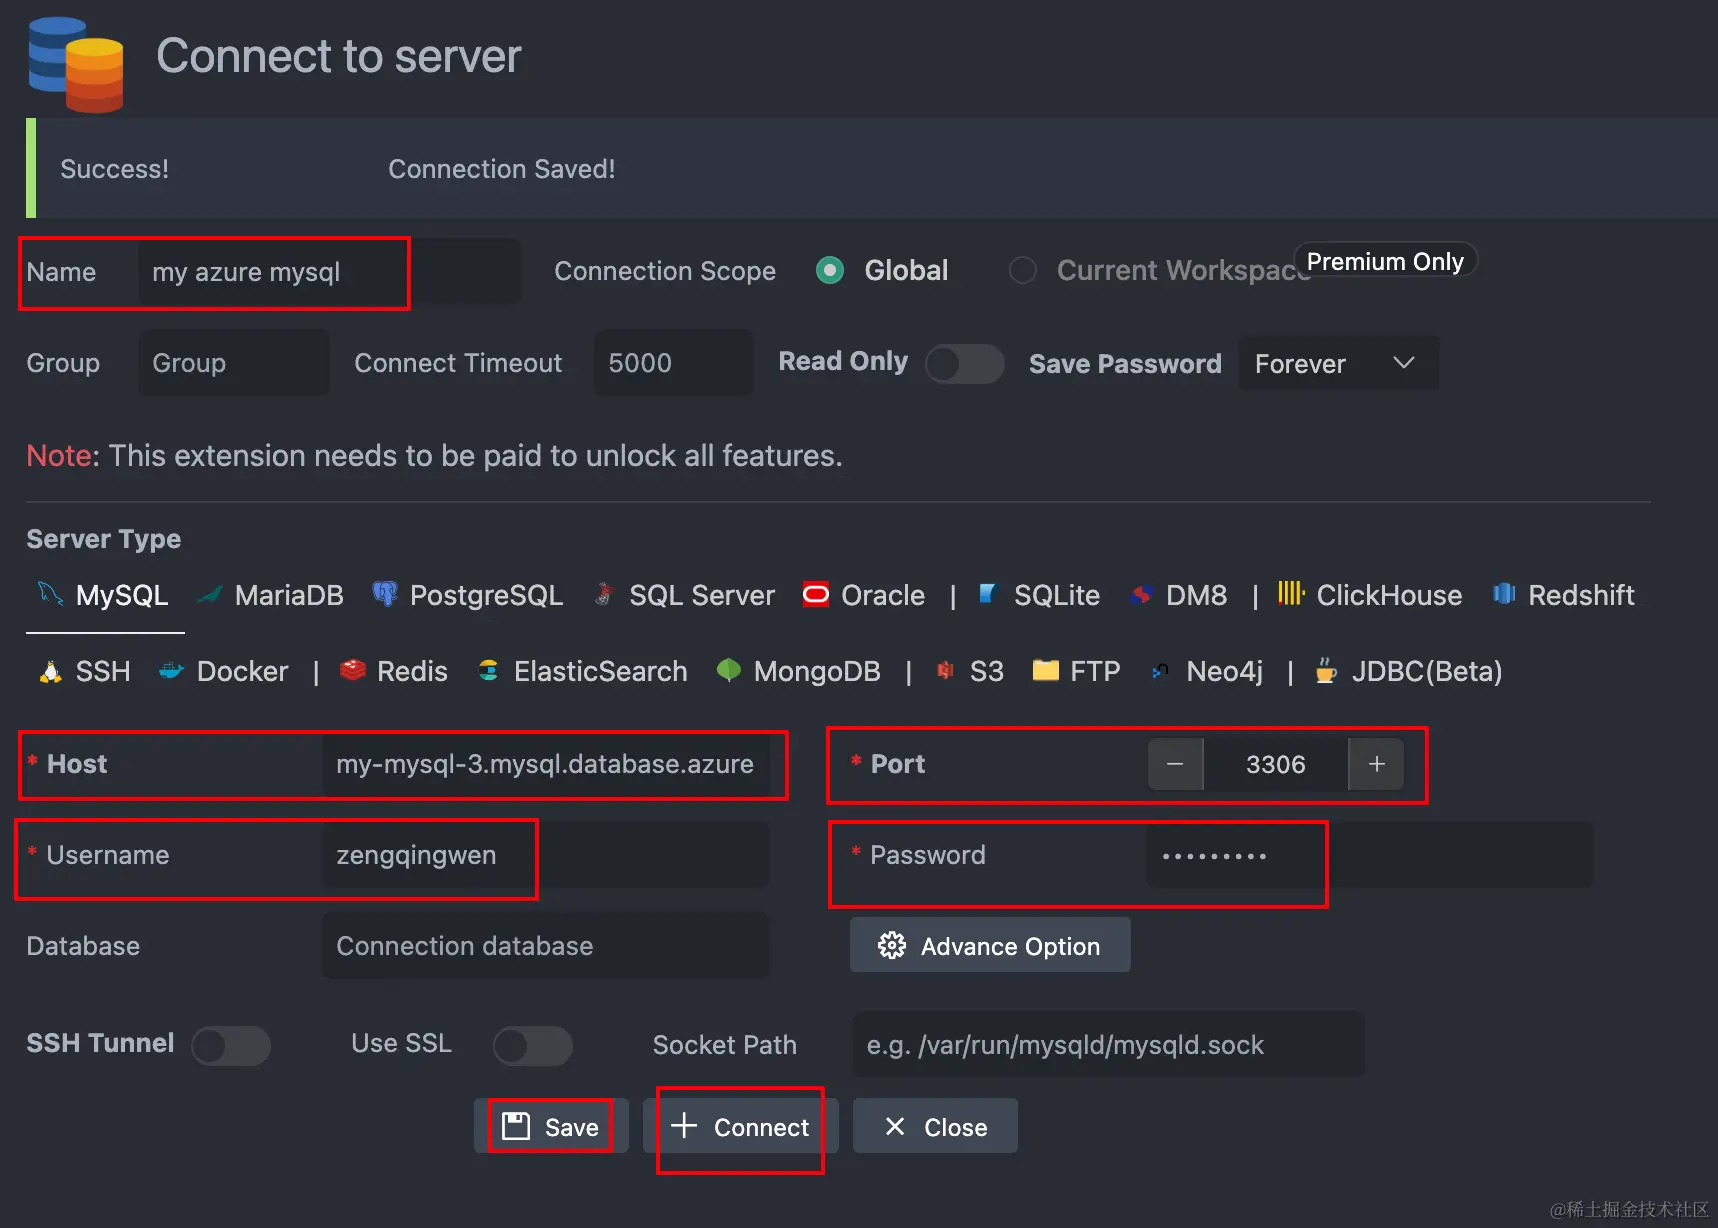The width and height of the screenshot is (1718, 1228).
Task: Click the Redshift icon
Action: point(1504,594)
